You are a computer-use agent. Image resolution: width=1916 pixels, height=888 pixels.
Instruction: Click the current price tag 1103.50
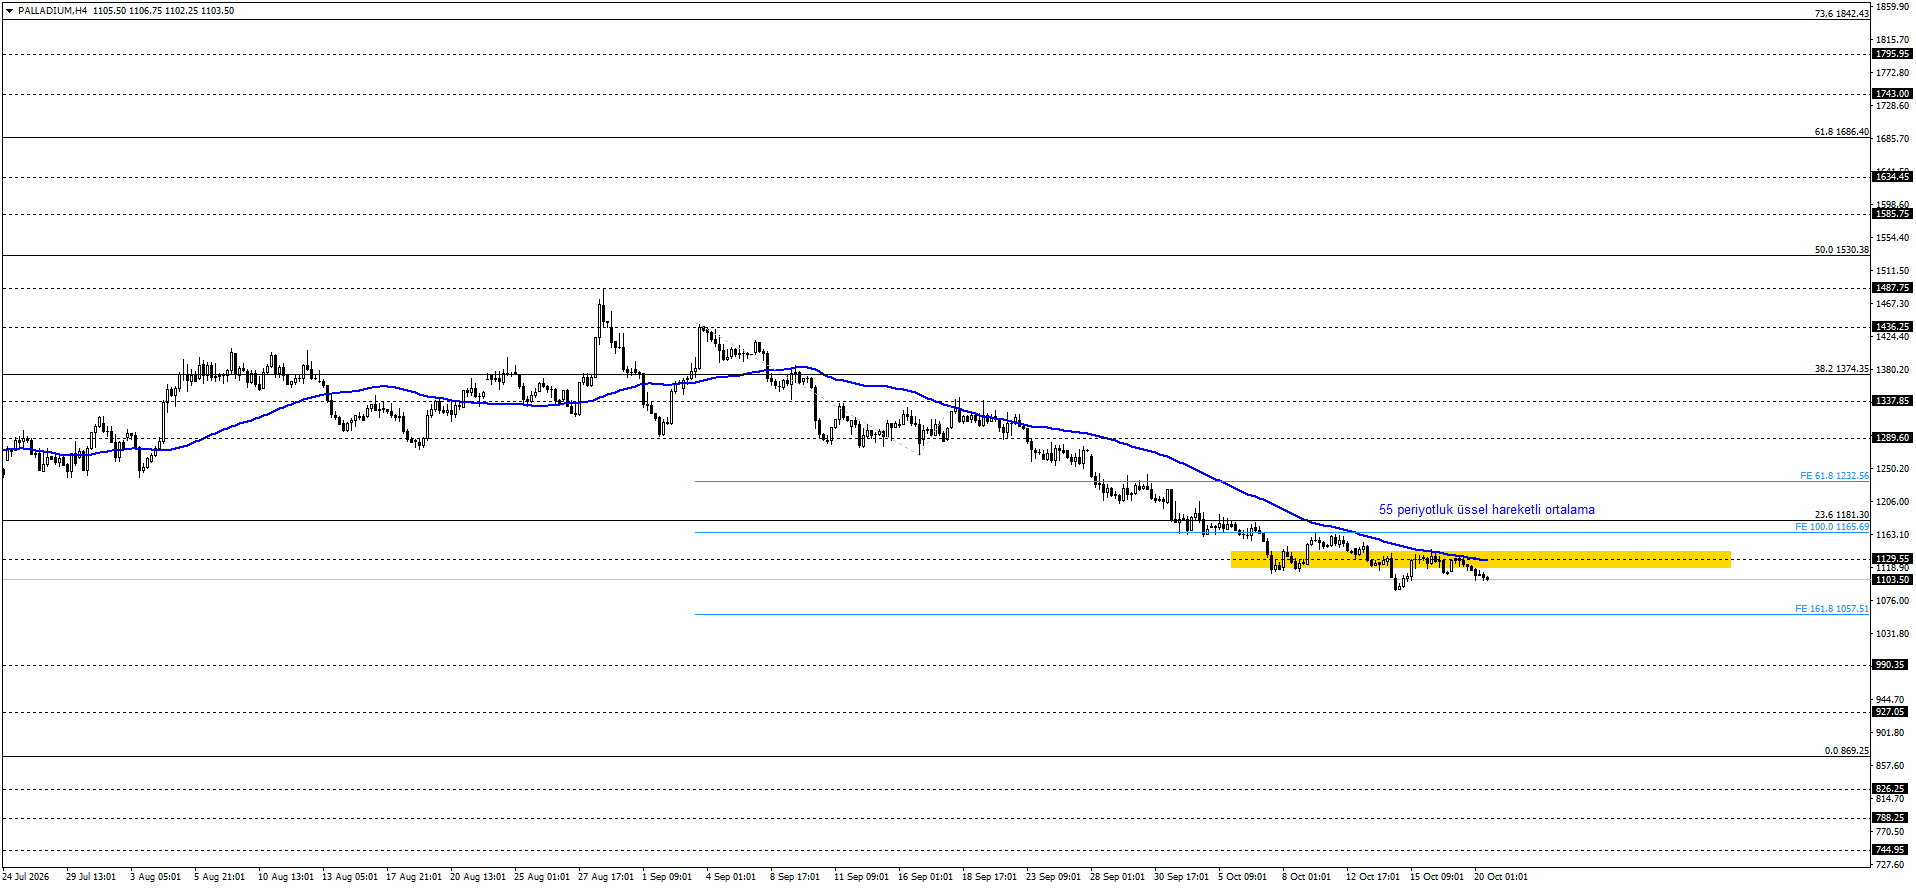pos(1892,580)
